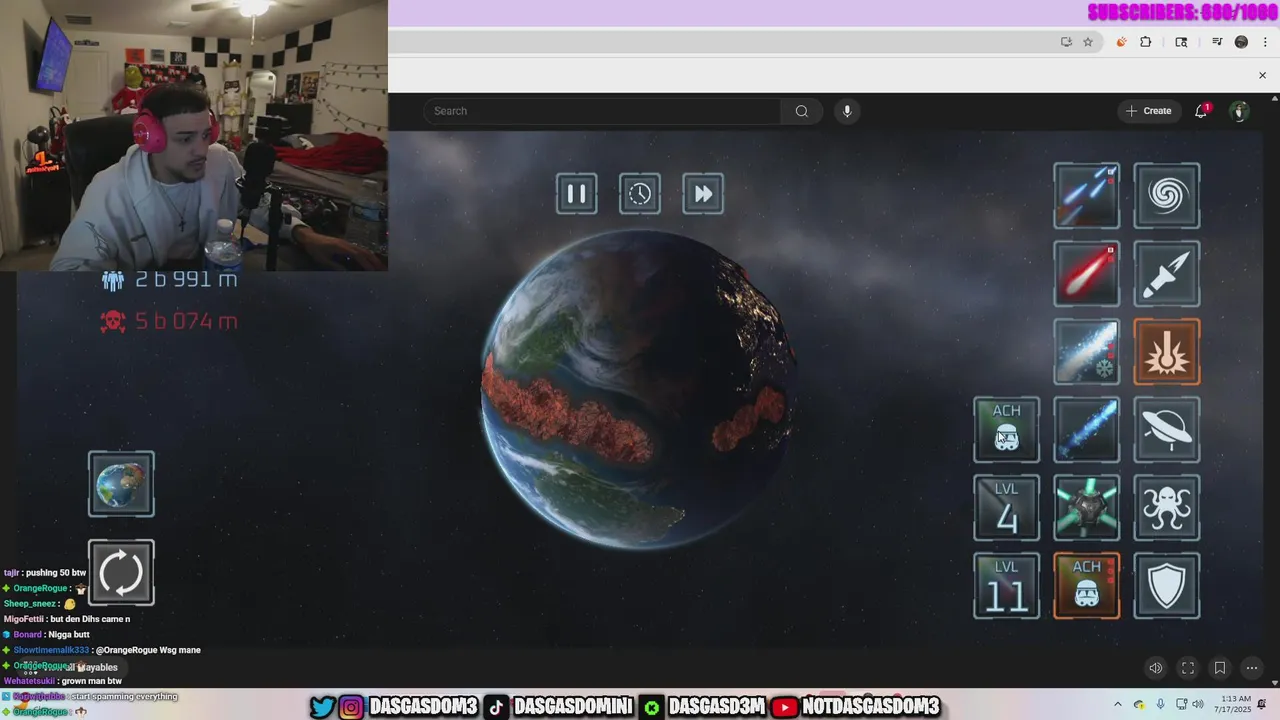This screenshot has height=720, width=1280.
Task: Open the Windows notification bell
Action: [x=1262, y=705]
